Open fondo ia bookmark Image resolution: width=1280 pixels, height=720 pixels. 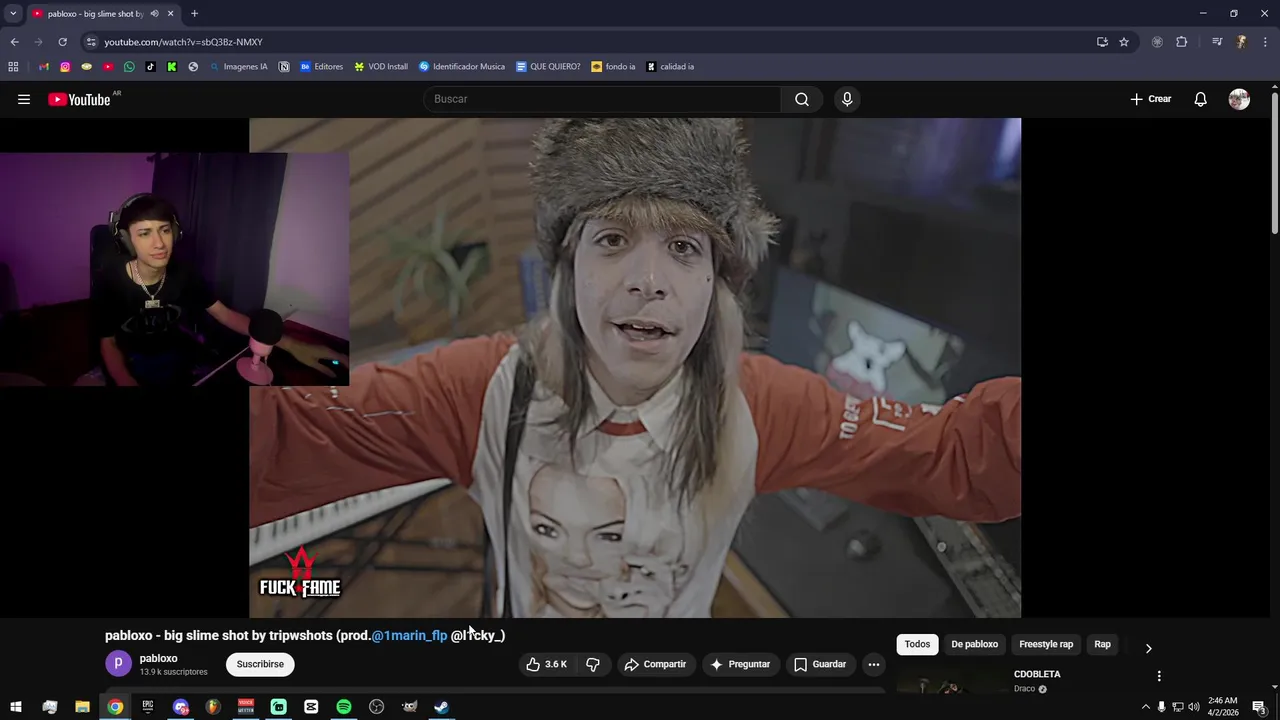[613, 67]
